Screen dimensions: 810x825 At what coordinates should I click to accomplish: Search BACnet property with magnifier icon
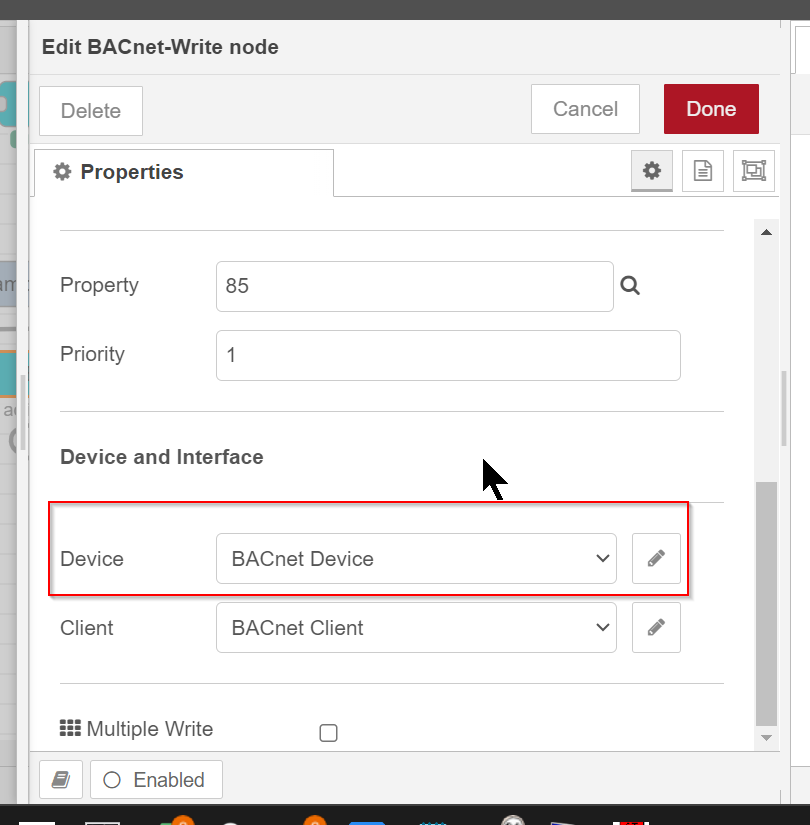tap(630, 286)
